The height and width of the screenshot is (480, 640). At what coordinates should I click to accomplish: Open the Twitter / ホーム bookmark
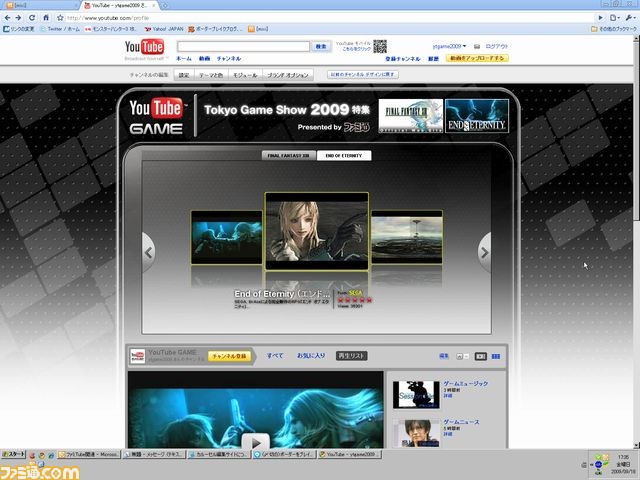[60, 29]
